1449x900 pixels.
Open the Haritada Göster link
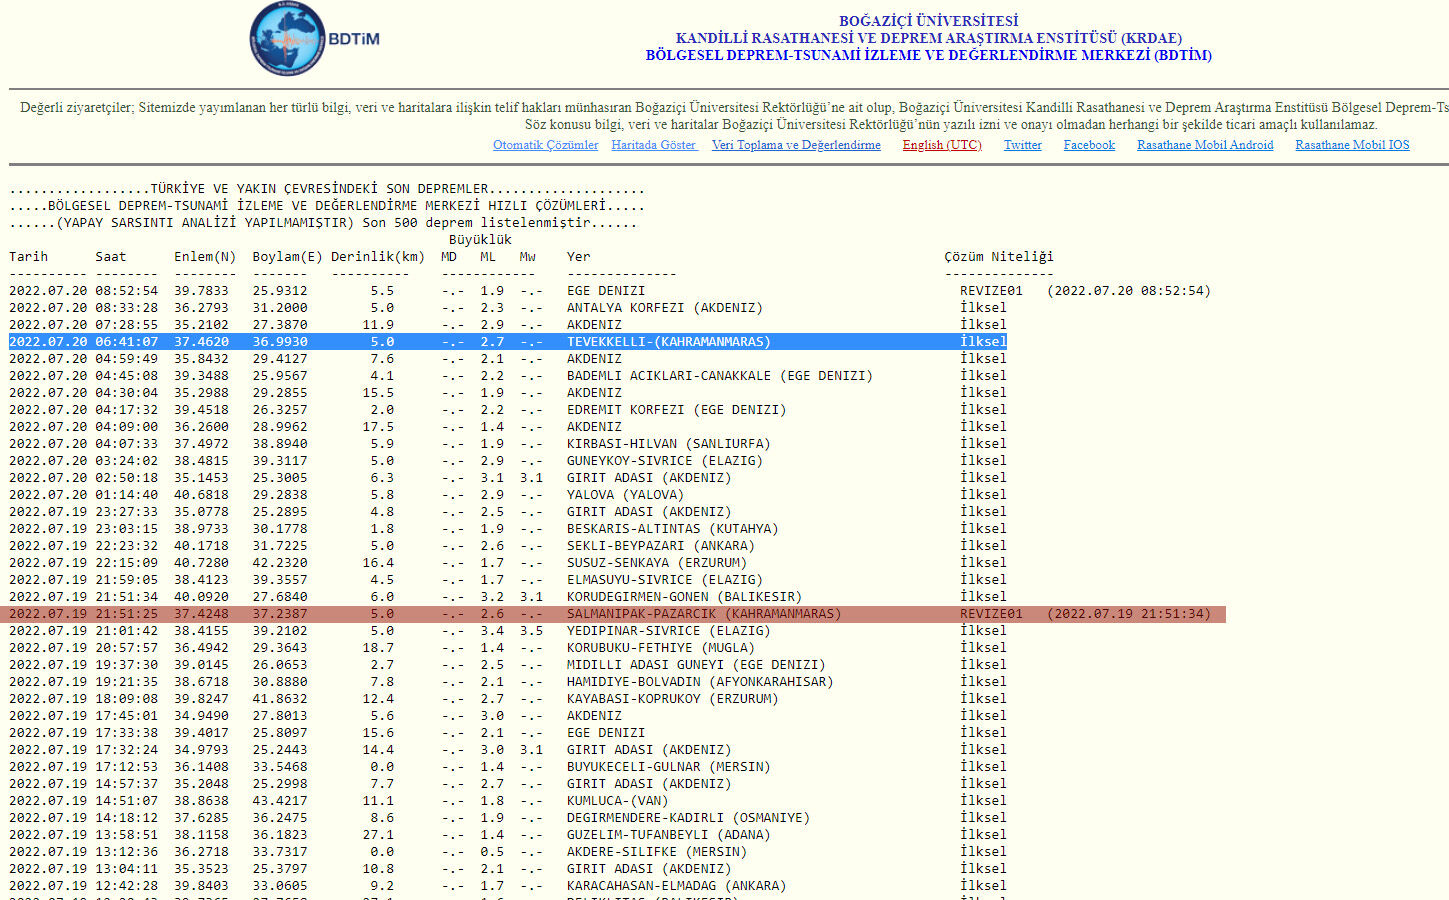[654, 145]
